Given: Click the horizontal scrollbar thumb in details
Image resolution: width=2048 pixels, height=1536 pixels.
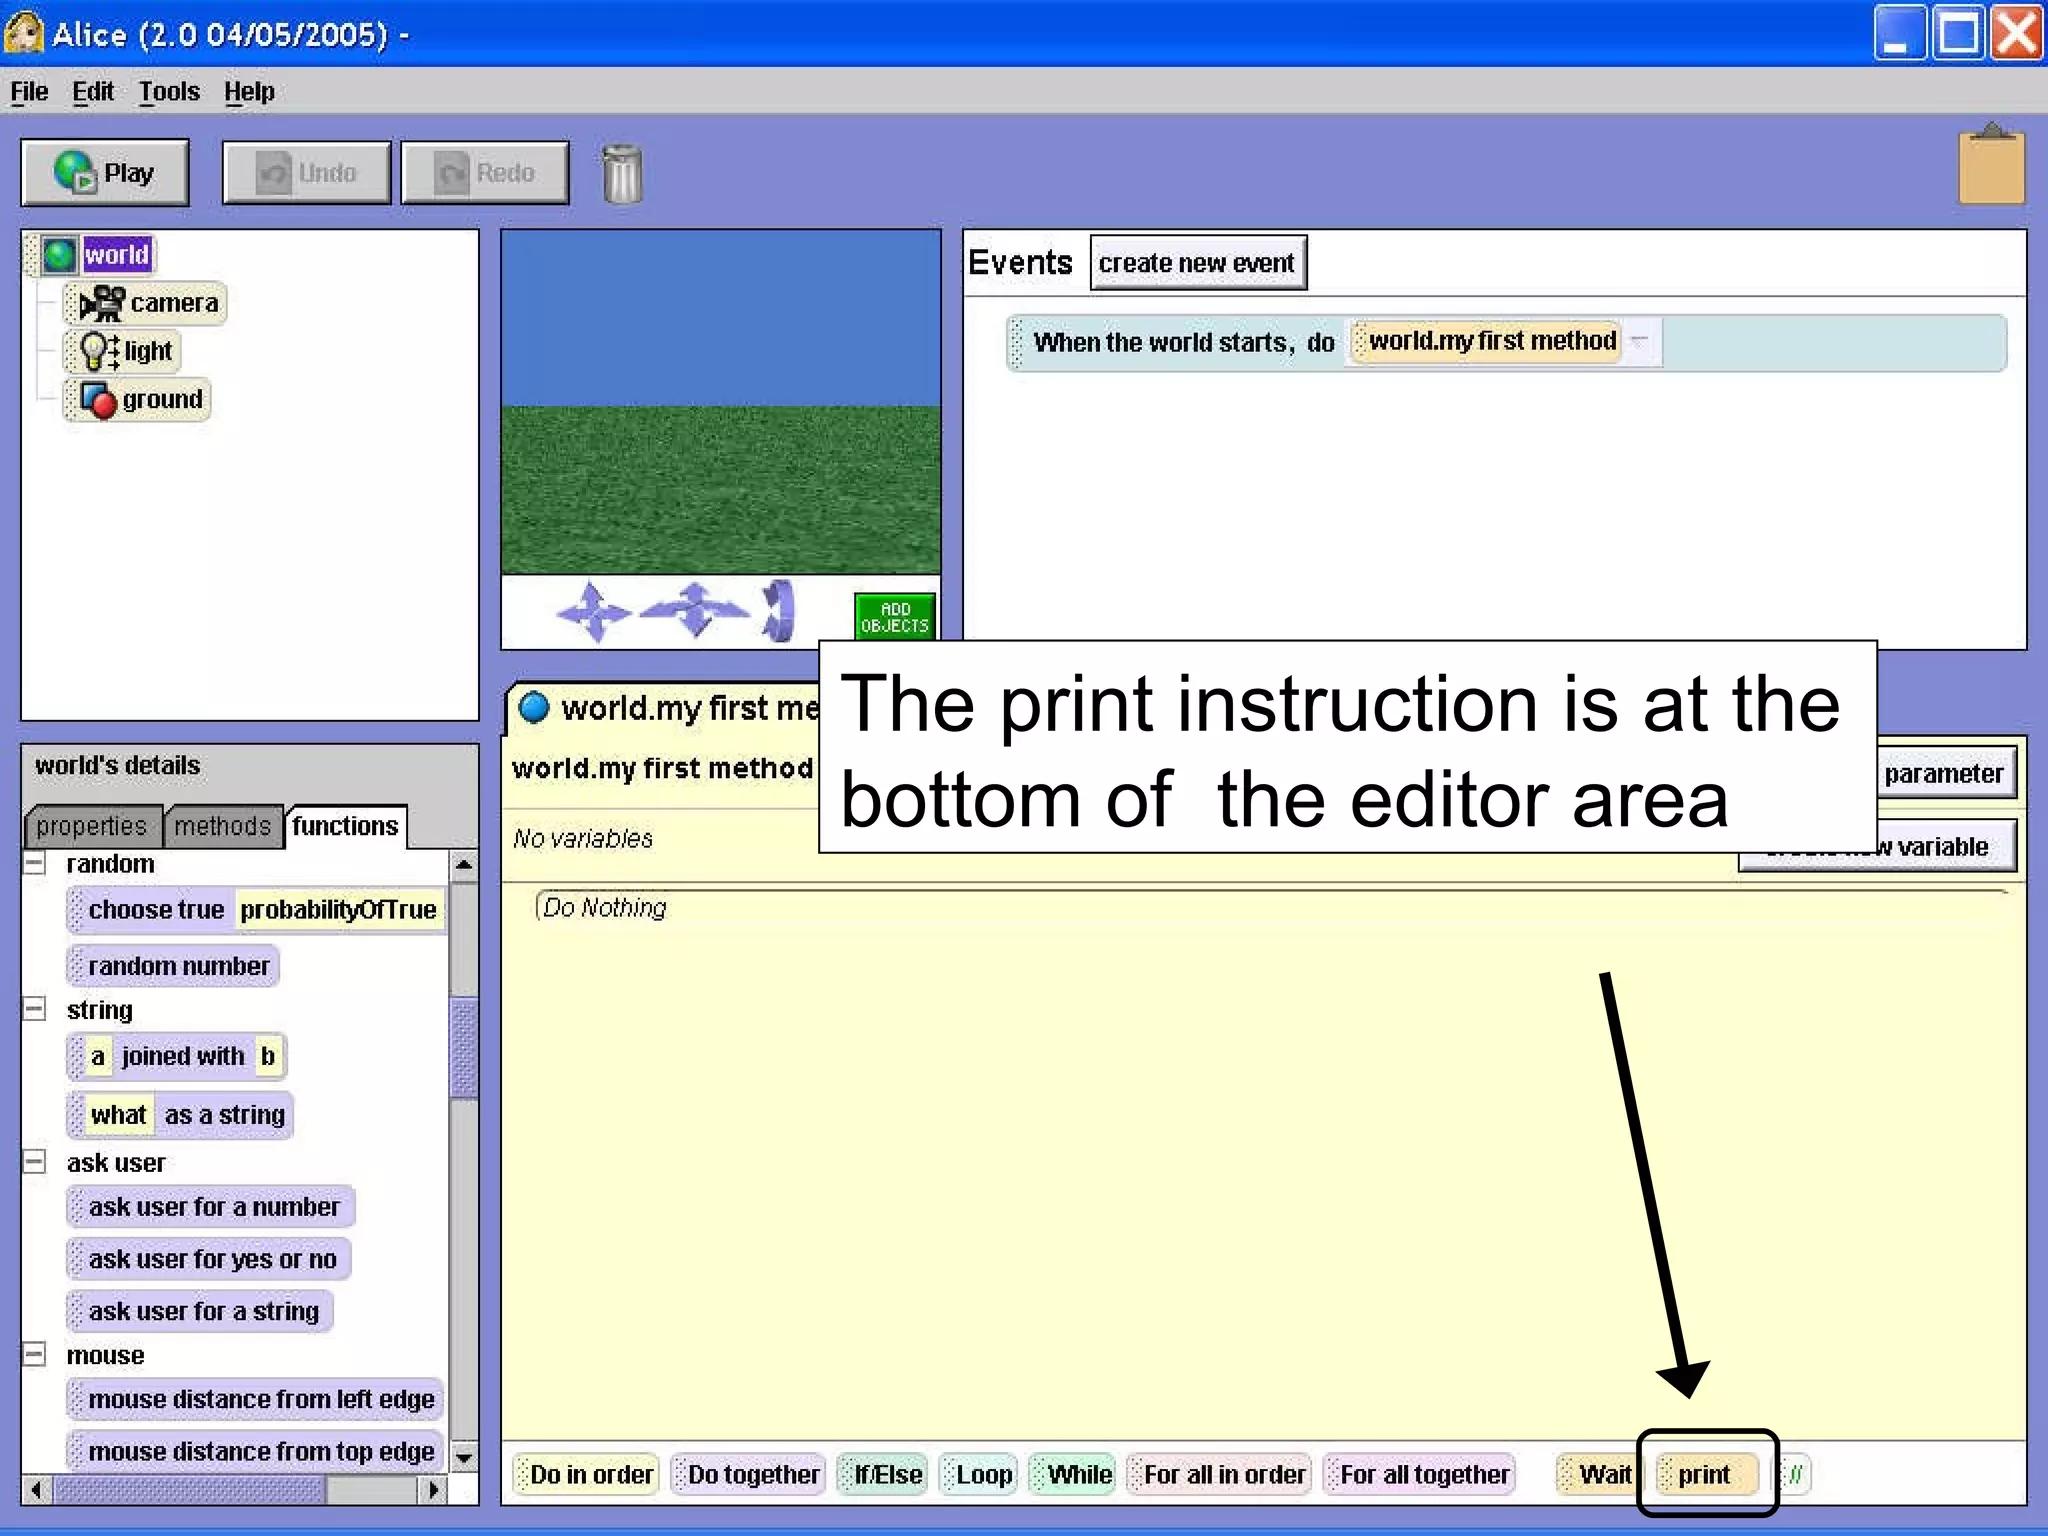Looking at the screenshot, I should pyautogui.click(x=190, y=1490).
